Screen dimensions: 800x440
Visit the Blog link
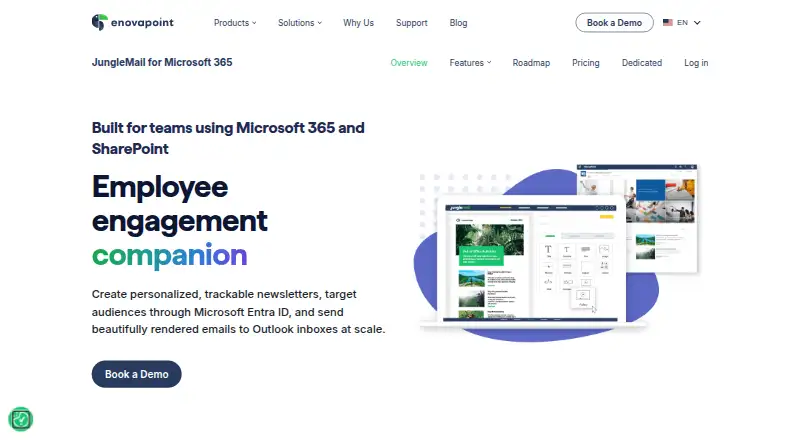click(x=458, y=23)
